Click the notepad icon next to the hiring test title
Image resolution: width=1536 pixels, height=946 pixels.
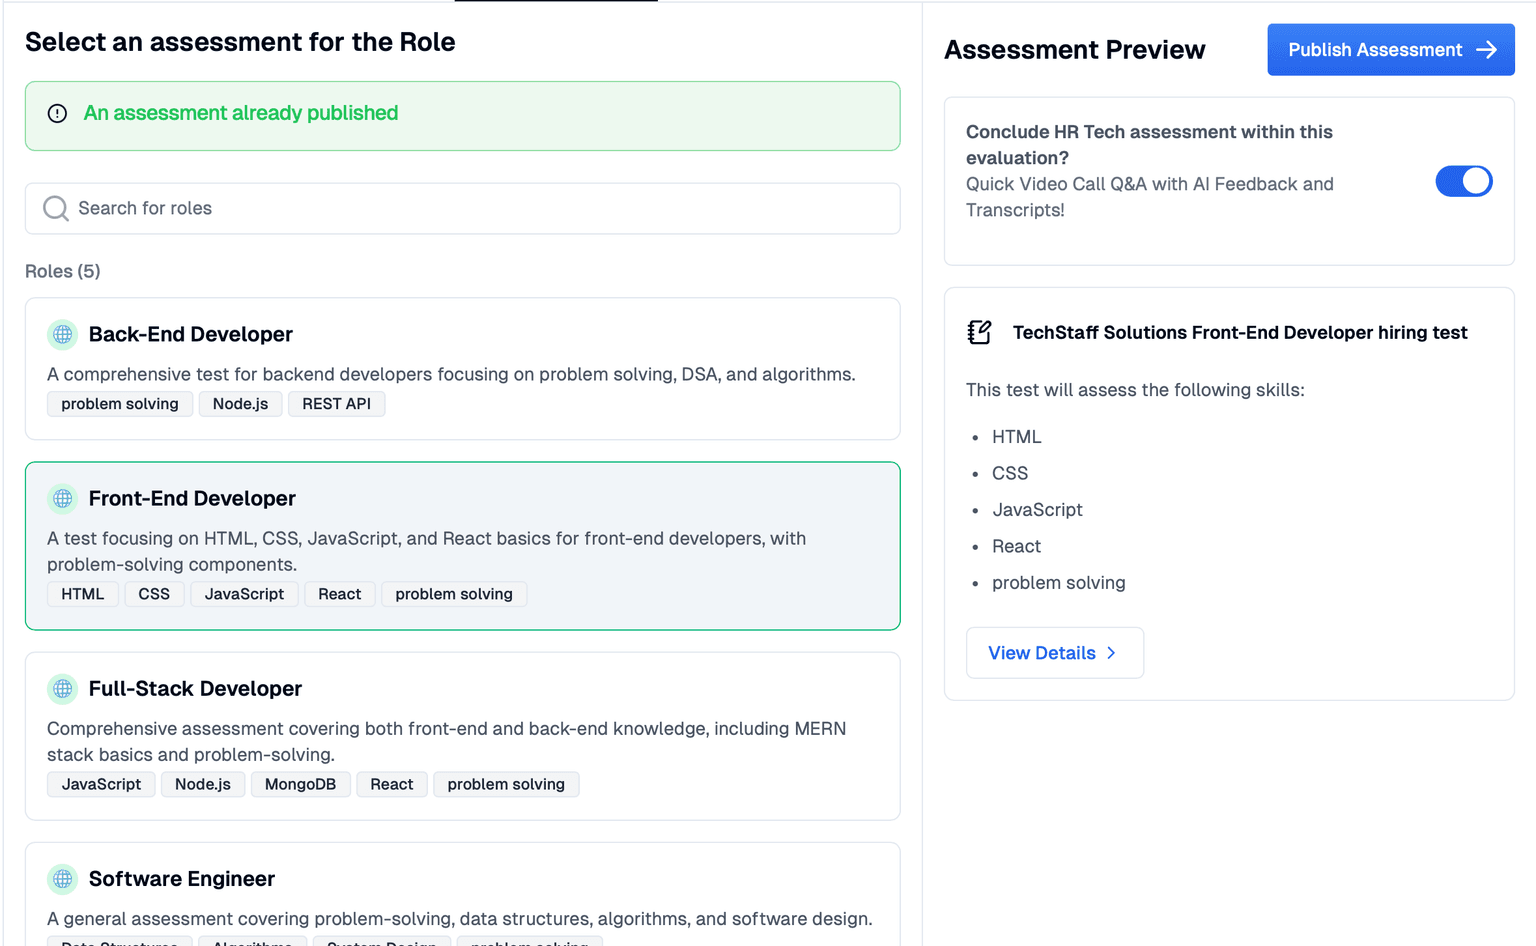980,332
